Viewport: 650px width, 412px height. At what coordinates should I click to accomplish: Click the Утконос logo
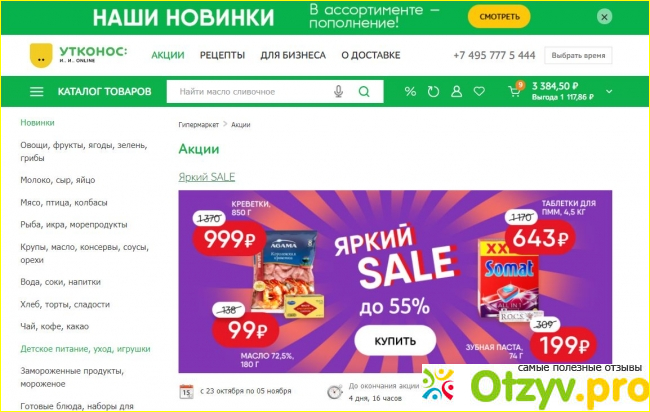click(x=79, y=55)
